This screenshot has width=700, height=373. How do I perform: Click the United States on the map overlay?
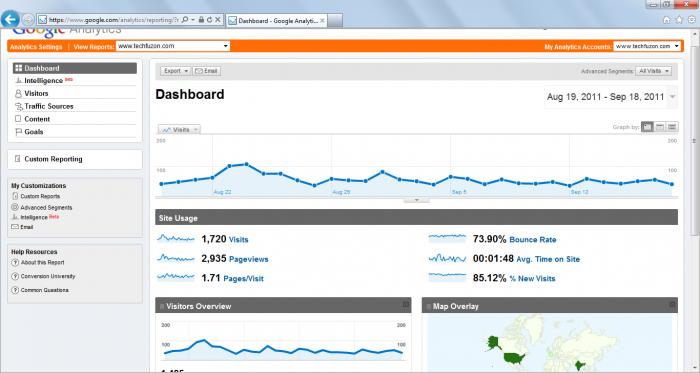pyautogui.click(x=515, y=358)
